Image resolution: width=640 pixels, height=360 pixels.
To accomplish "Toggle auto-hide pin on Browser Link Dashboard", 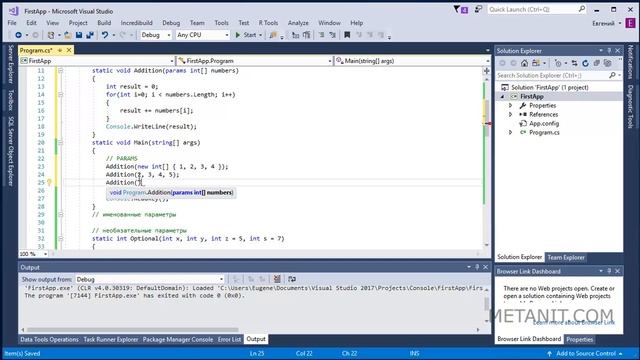I will 609,271.
